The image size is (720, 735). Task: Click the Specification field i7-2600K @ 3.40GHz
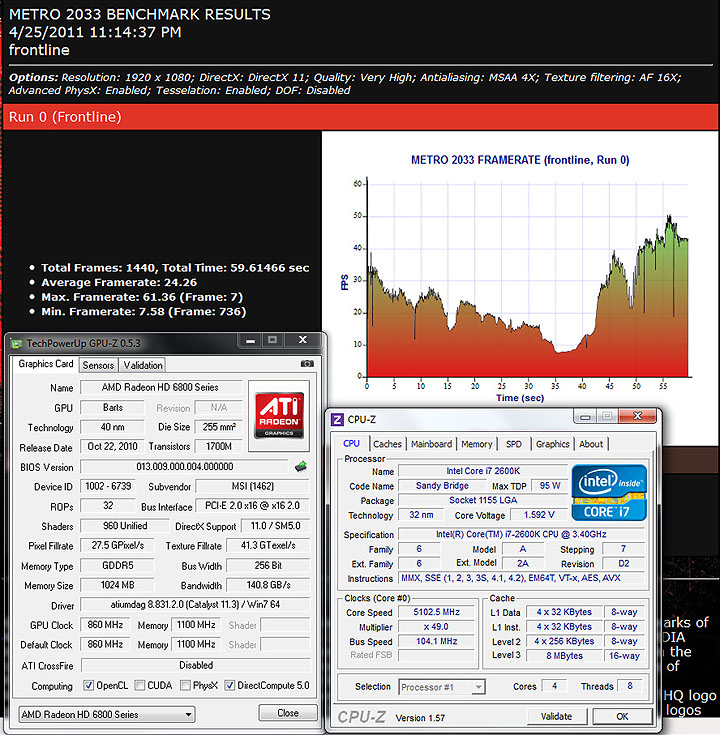coord(521,534)
